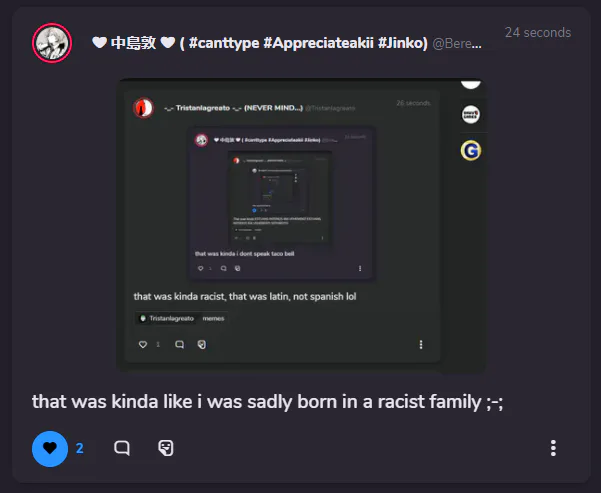This screenshot has width=601, height=493.
Task: Click the nested post's heart icon
Action: pyautogui.click(x=143, y=345)
